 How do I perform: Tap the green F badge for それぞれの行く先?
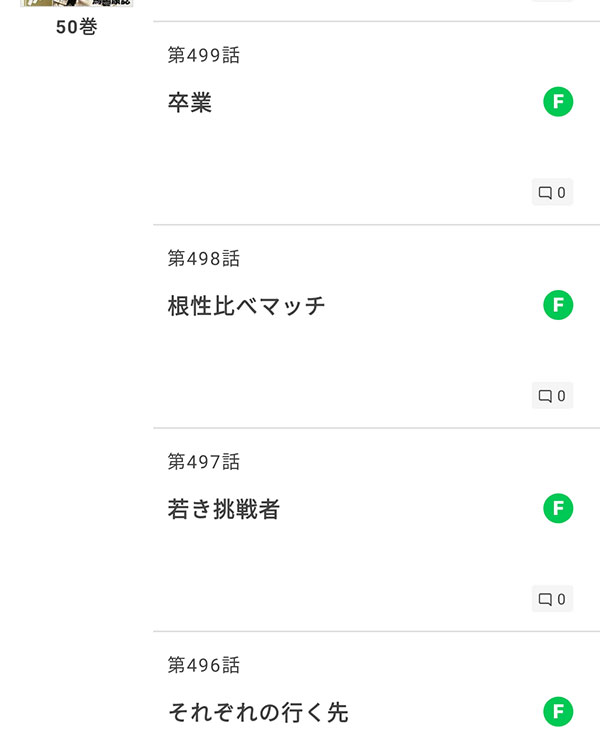[x=558, y=711]
